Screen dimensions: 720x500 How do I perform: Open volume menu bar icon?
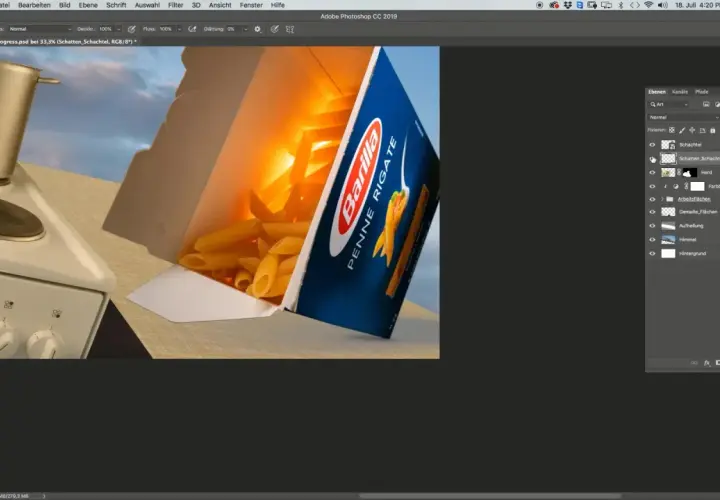(663, 5)
